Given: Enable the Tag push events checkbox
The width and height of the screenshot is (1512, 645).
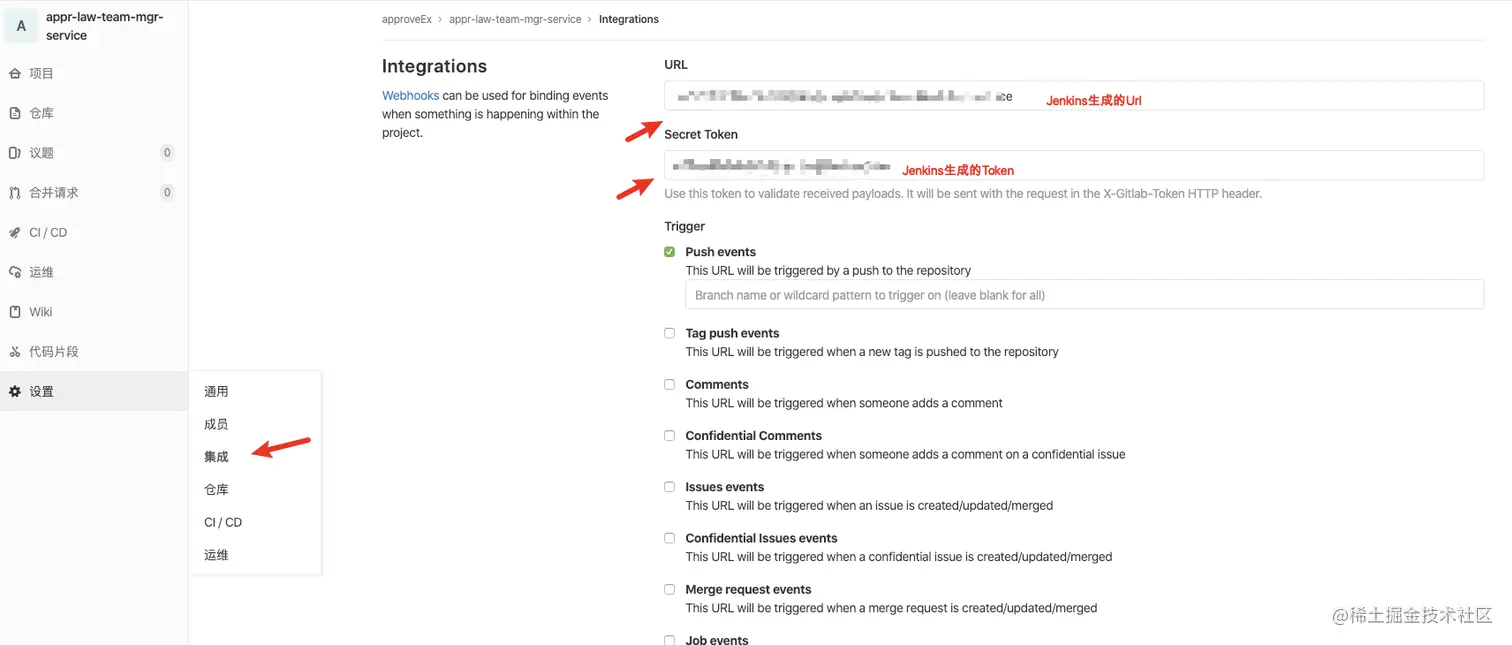Looking at the screenshot, I should [x=670, y=333].
